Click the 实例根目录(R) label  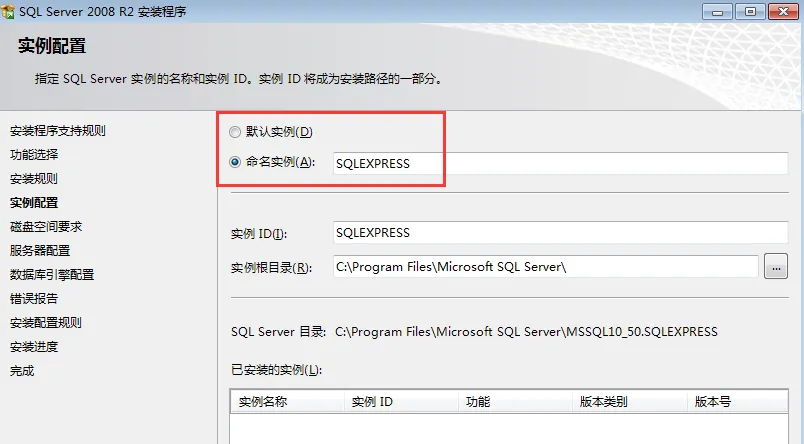[271, 268]
